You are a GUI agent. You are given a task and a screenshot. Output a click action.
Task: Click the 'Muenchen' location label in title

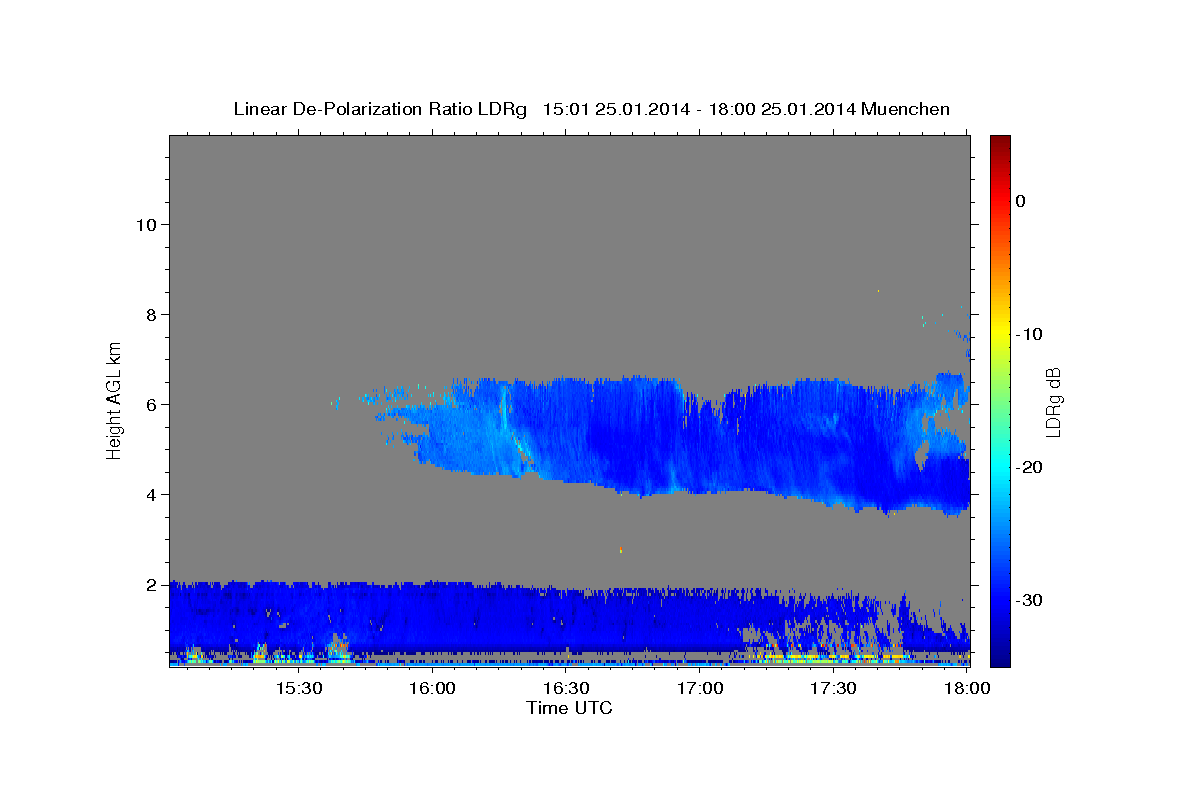pyautogui.click(x=905, y=109)
